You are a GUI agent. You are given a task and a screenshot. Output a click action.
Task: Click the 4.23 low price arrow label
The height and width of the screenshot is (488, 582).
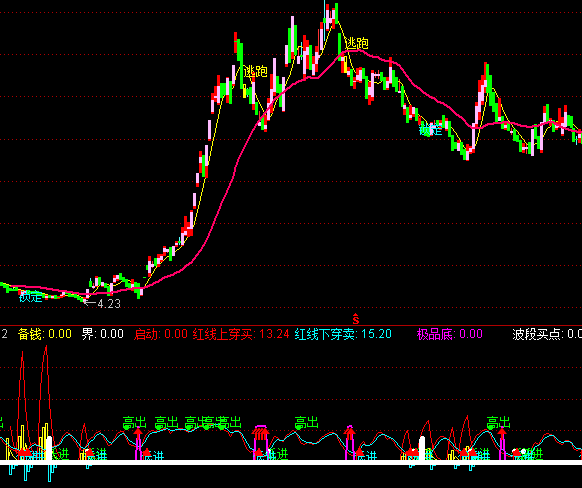103,304
